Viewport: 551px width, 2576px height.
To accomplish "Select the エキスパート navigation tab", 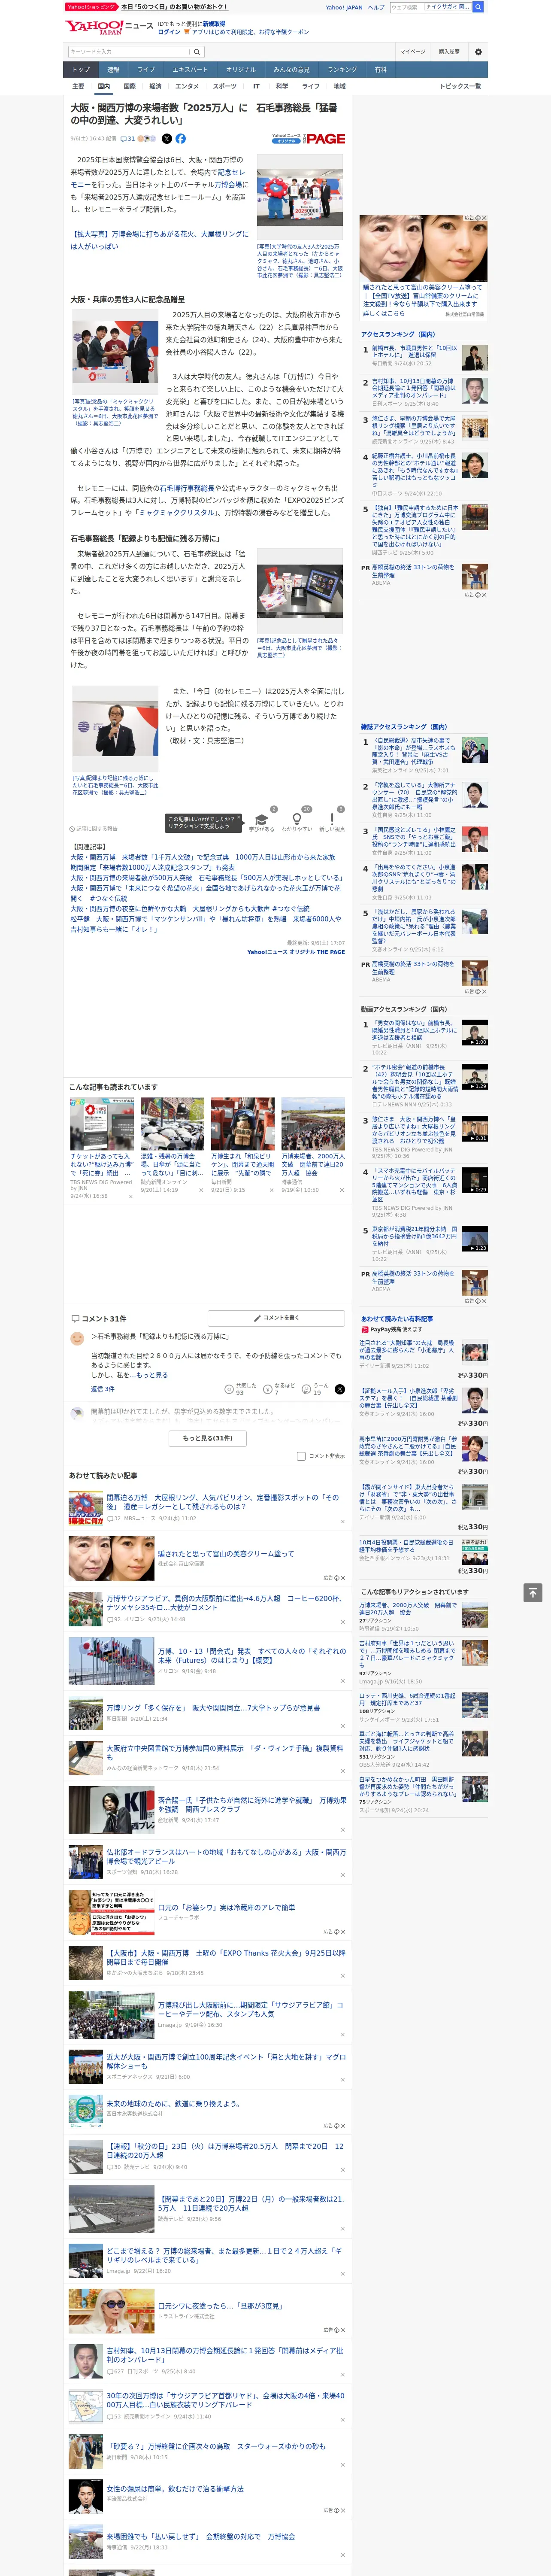I will [x=190, y=70].
